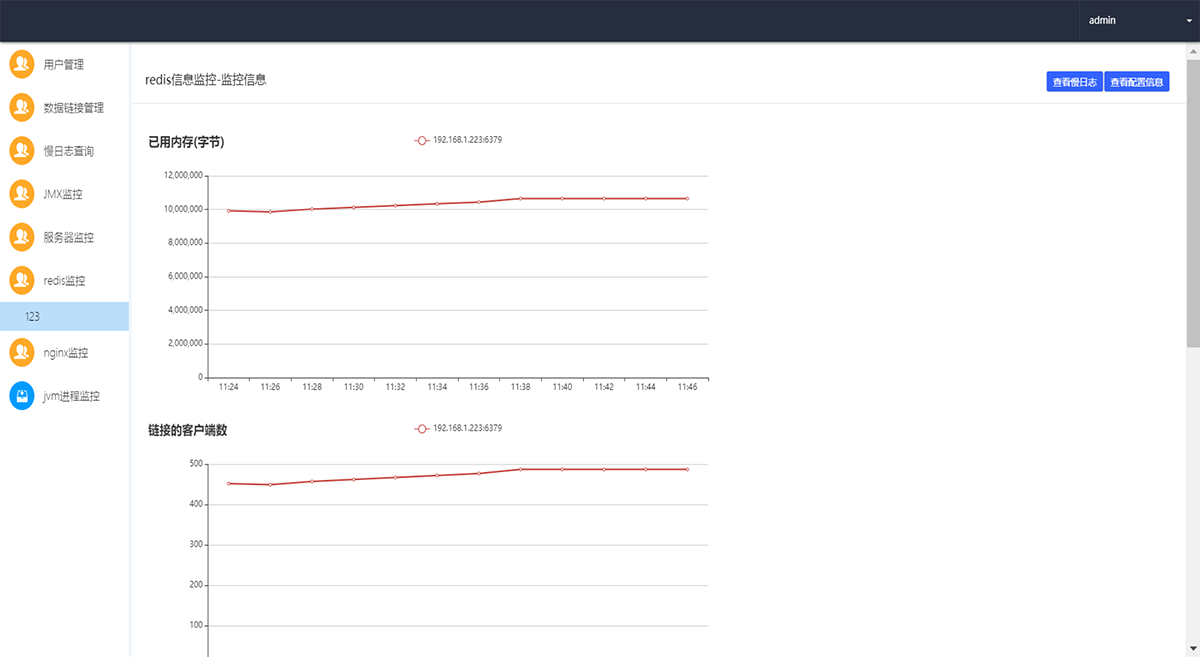Screen dimensions: 1200x657
Task: Click the nginx监控 sidebar icon
Action: (x=22, y=353)
